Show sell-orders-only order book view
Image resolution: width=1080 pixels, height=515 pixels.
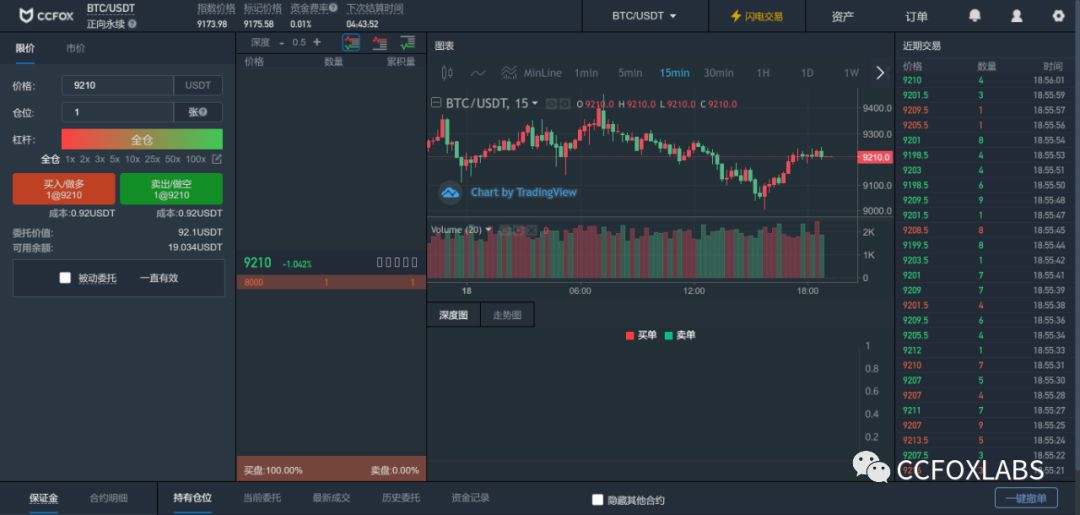(380, 43)
